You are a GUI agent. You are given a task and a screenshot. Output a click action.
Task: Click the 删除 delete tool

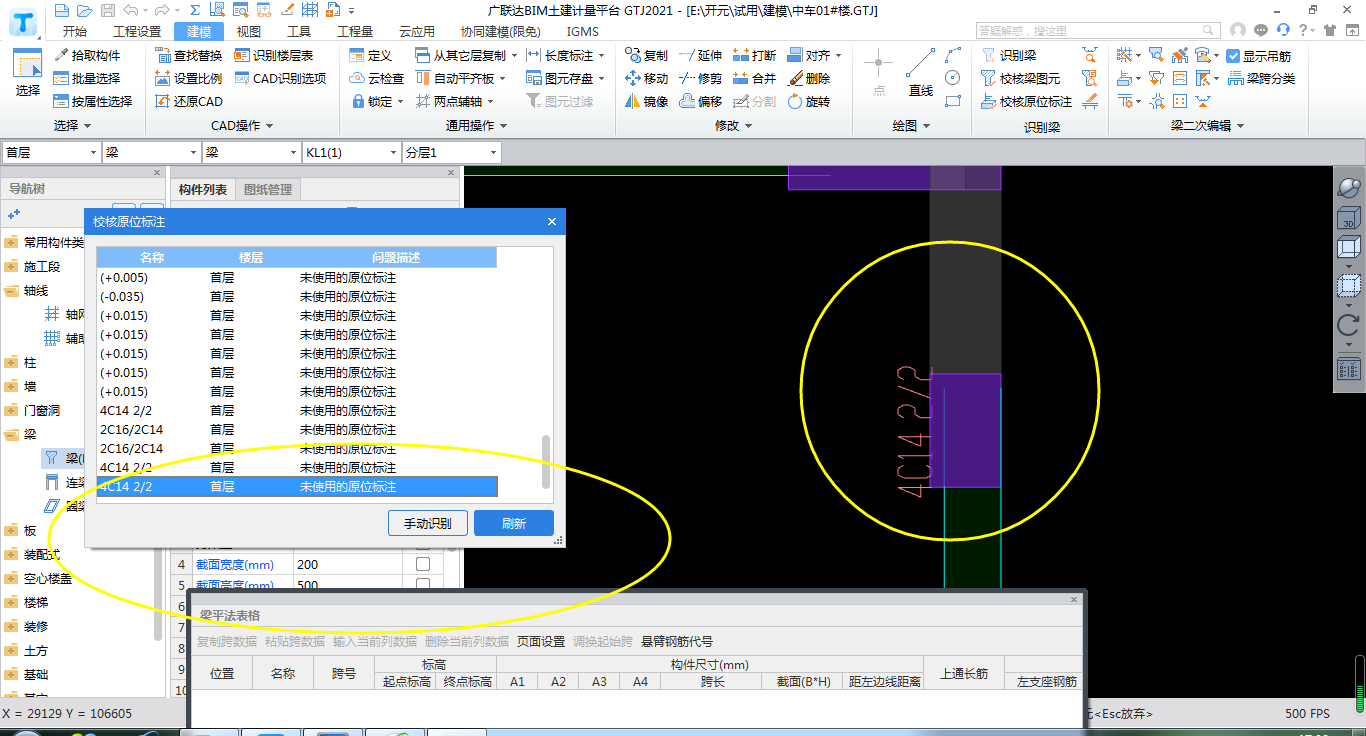pos(808,78)
